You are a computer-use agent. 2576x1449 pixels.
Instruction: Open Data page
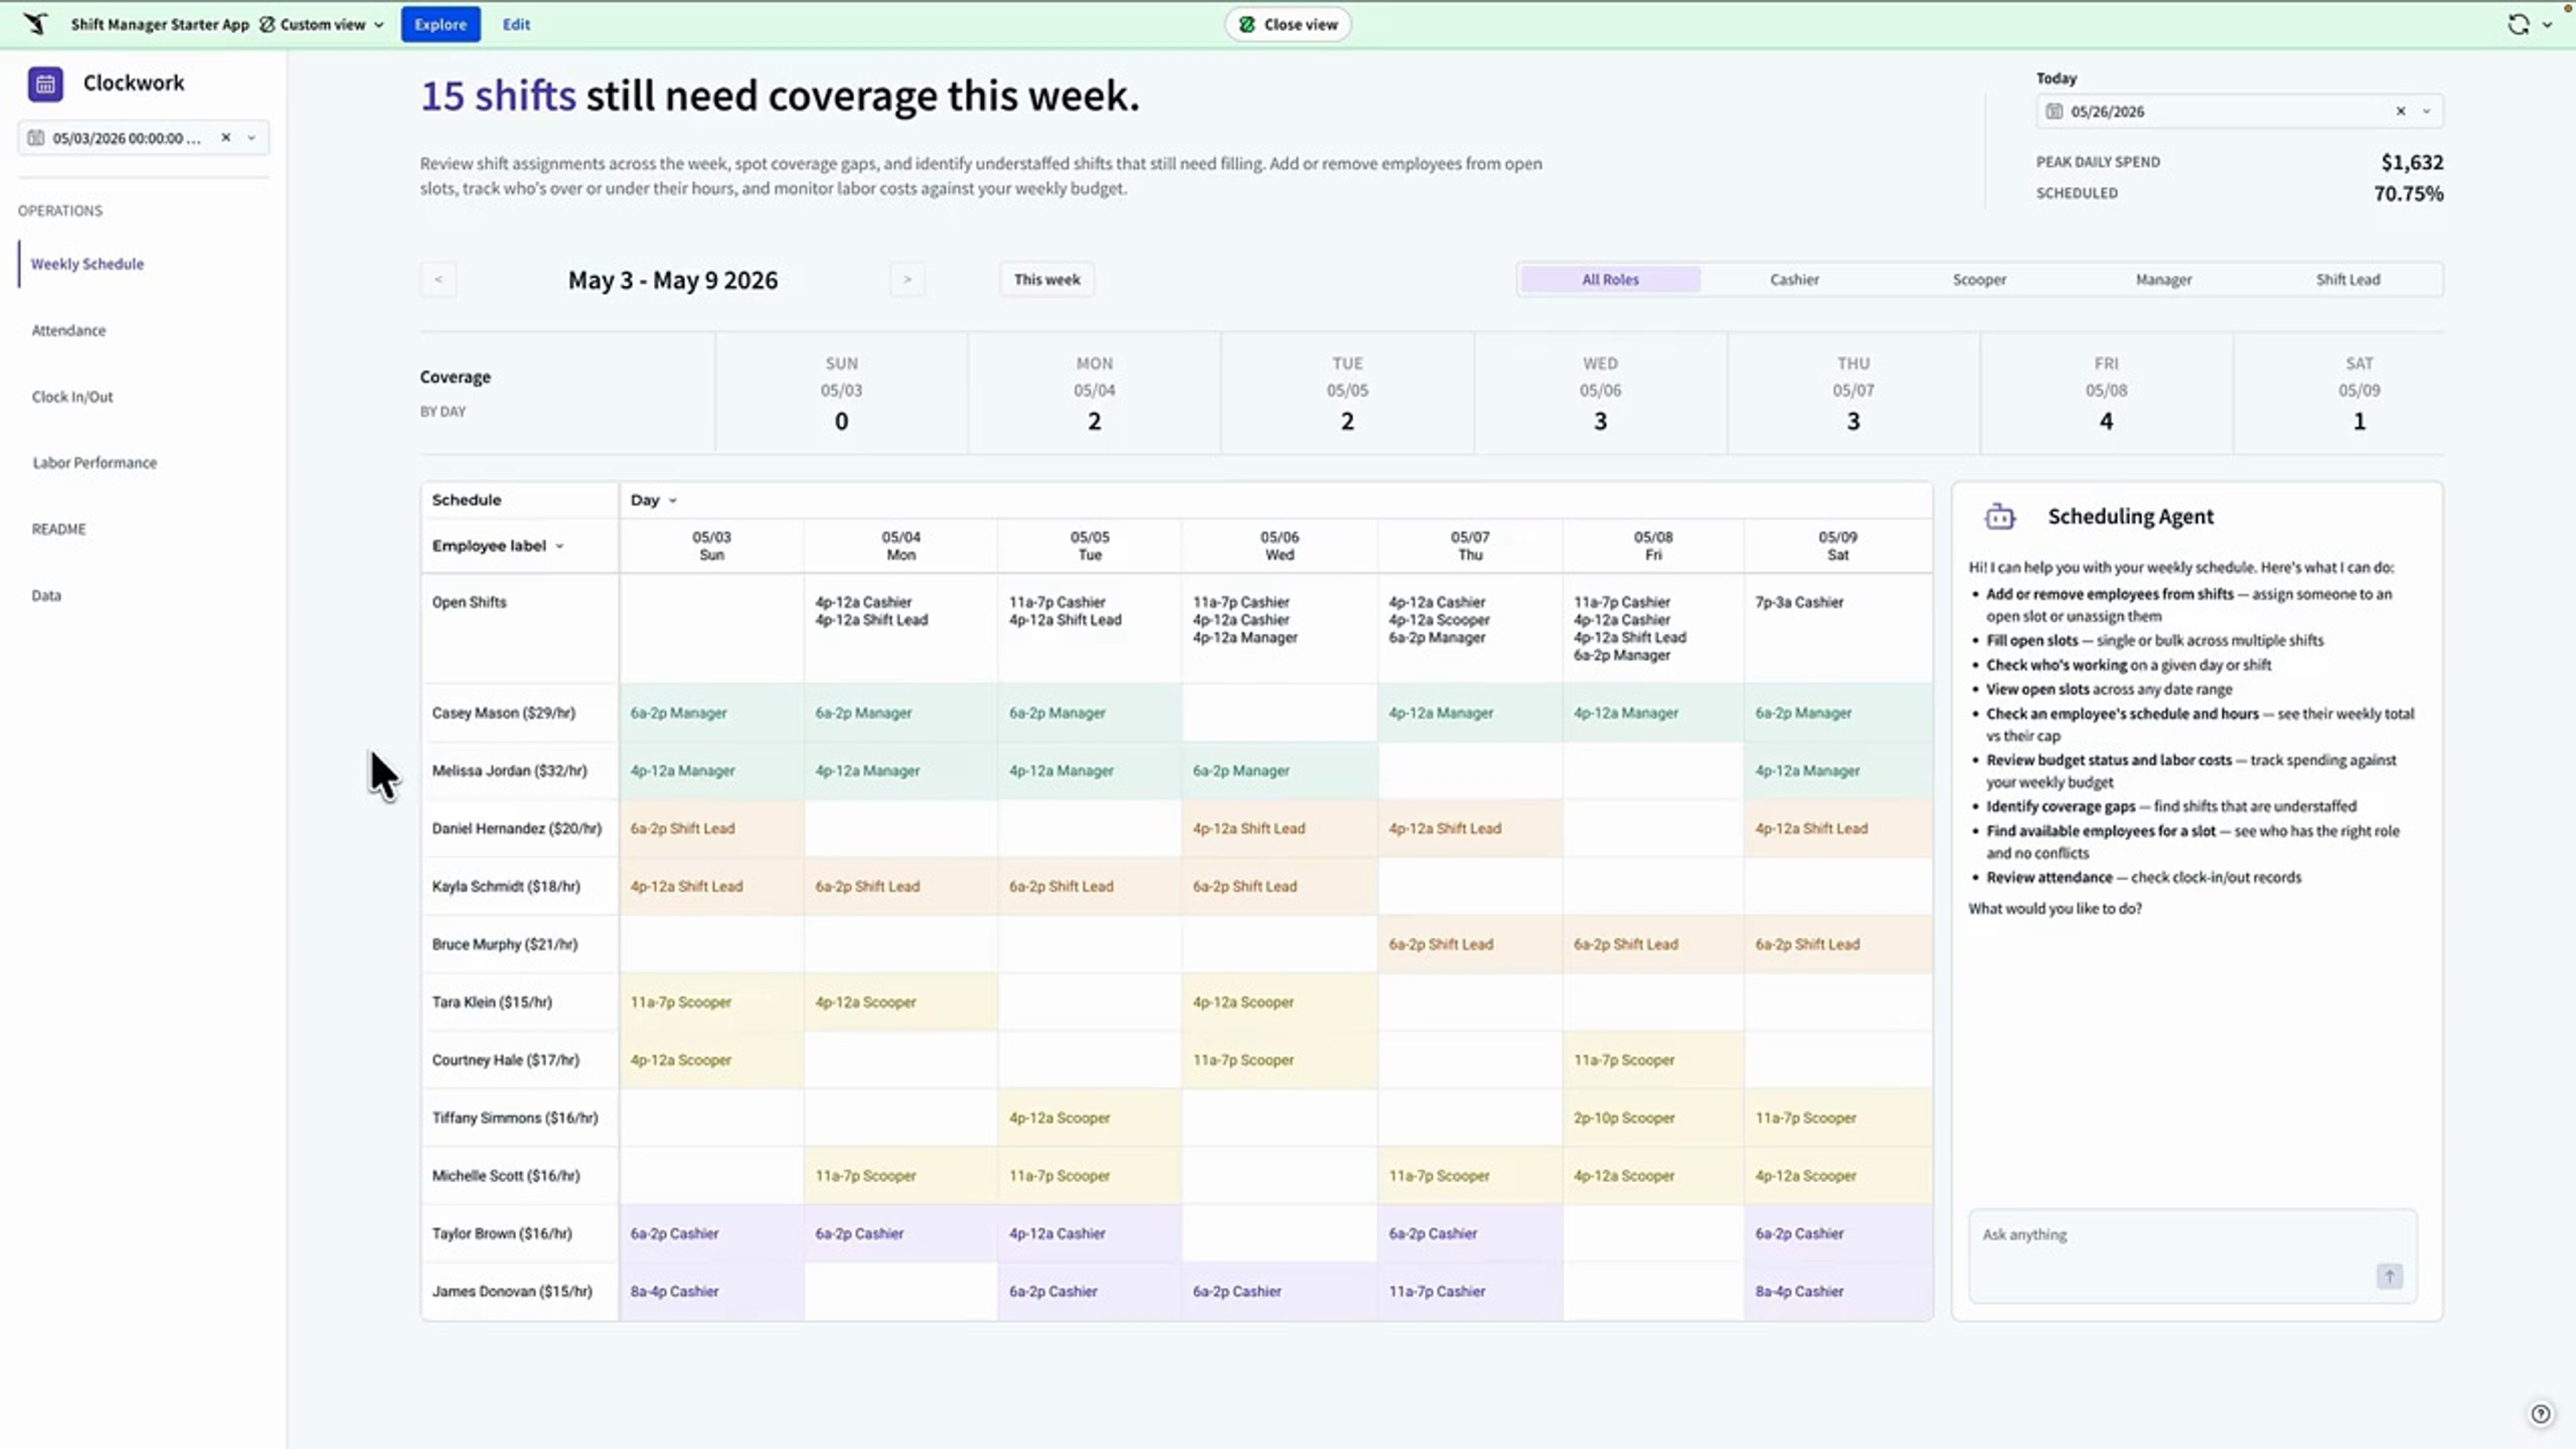[46, 595]
